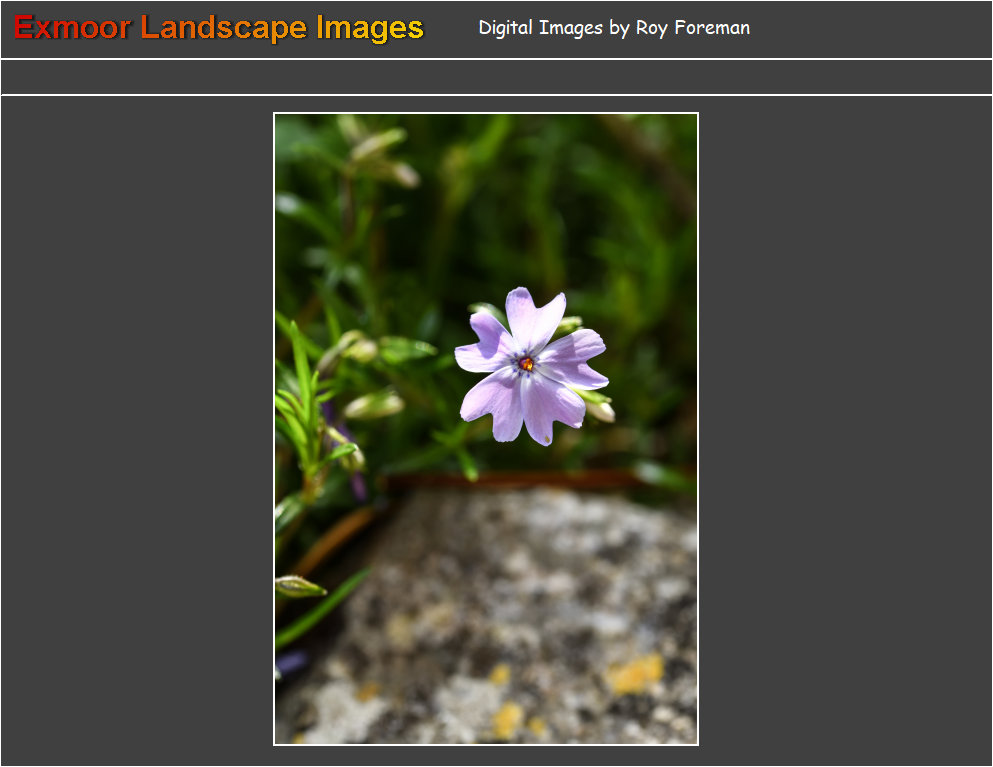Click the word 'Exmoor' in the title
The height and width of the screenshot is (767, 993).
point(72,28)
